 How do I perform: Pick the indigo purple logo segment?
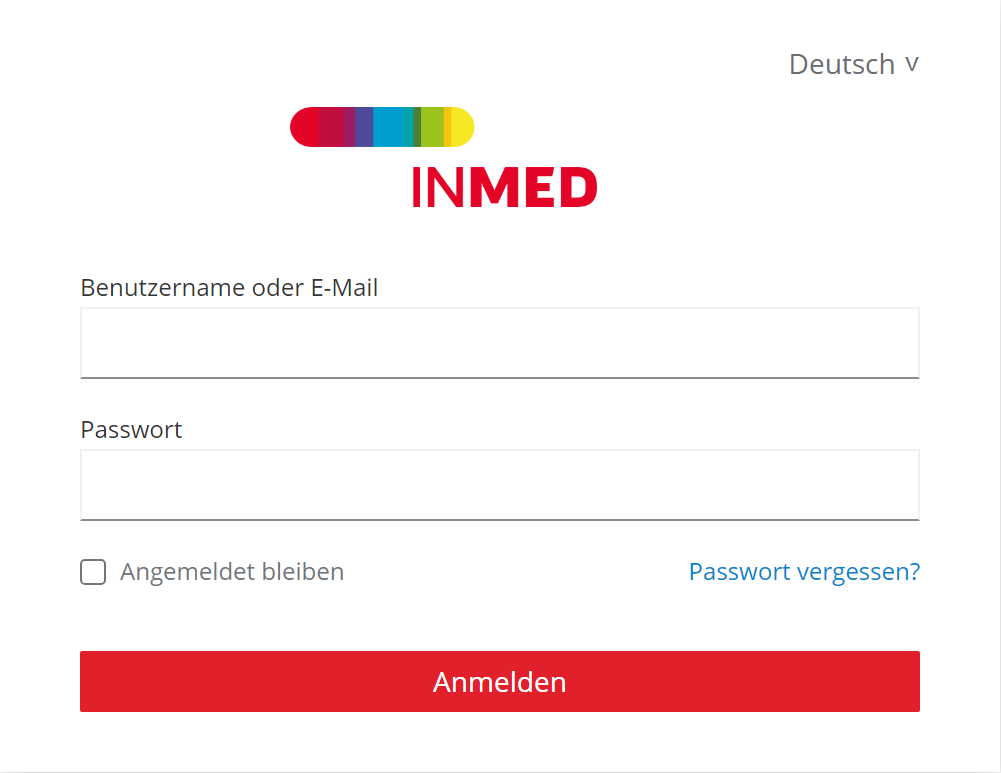[x=364, y=127]
